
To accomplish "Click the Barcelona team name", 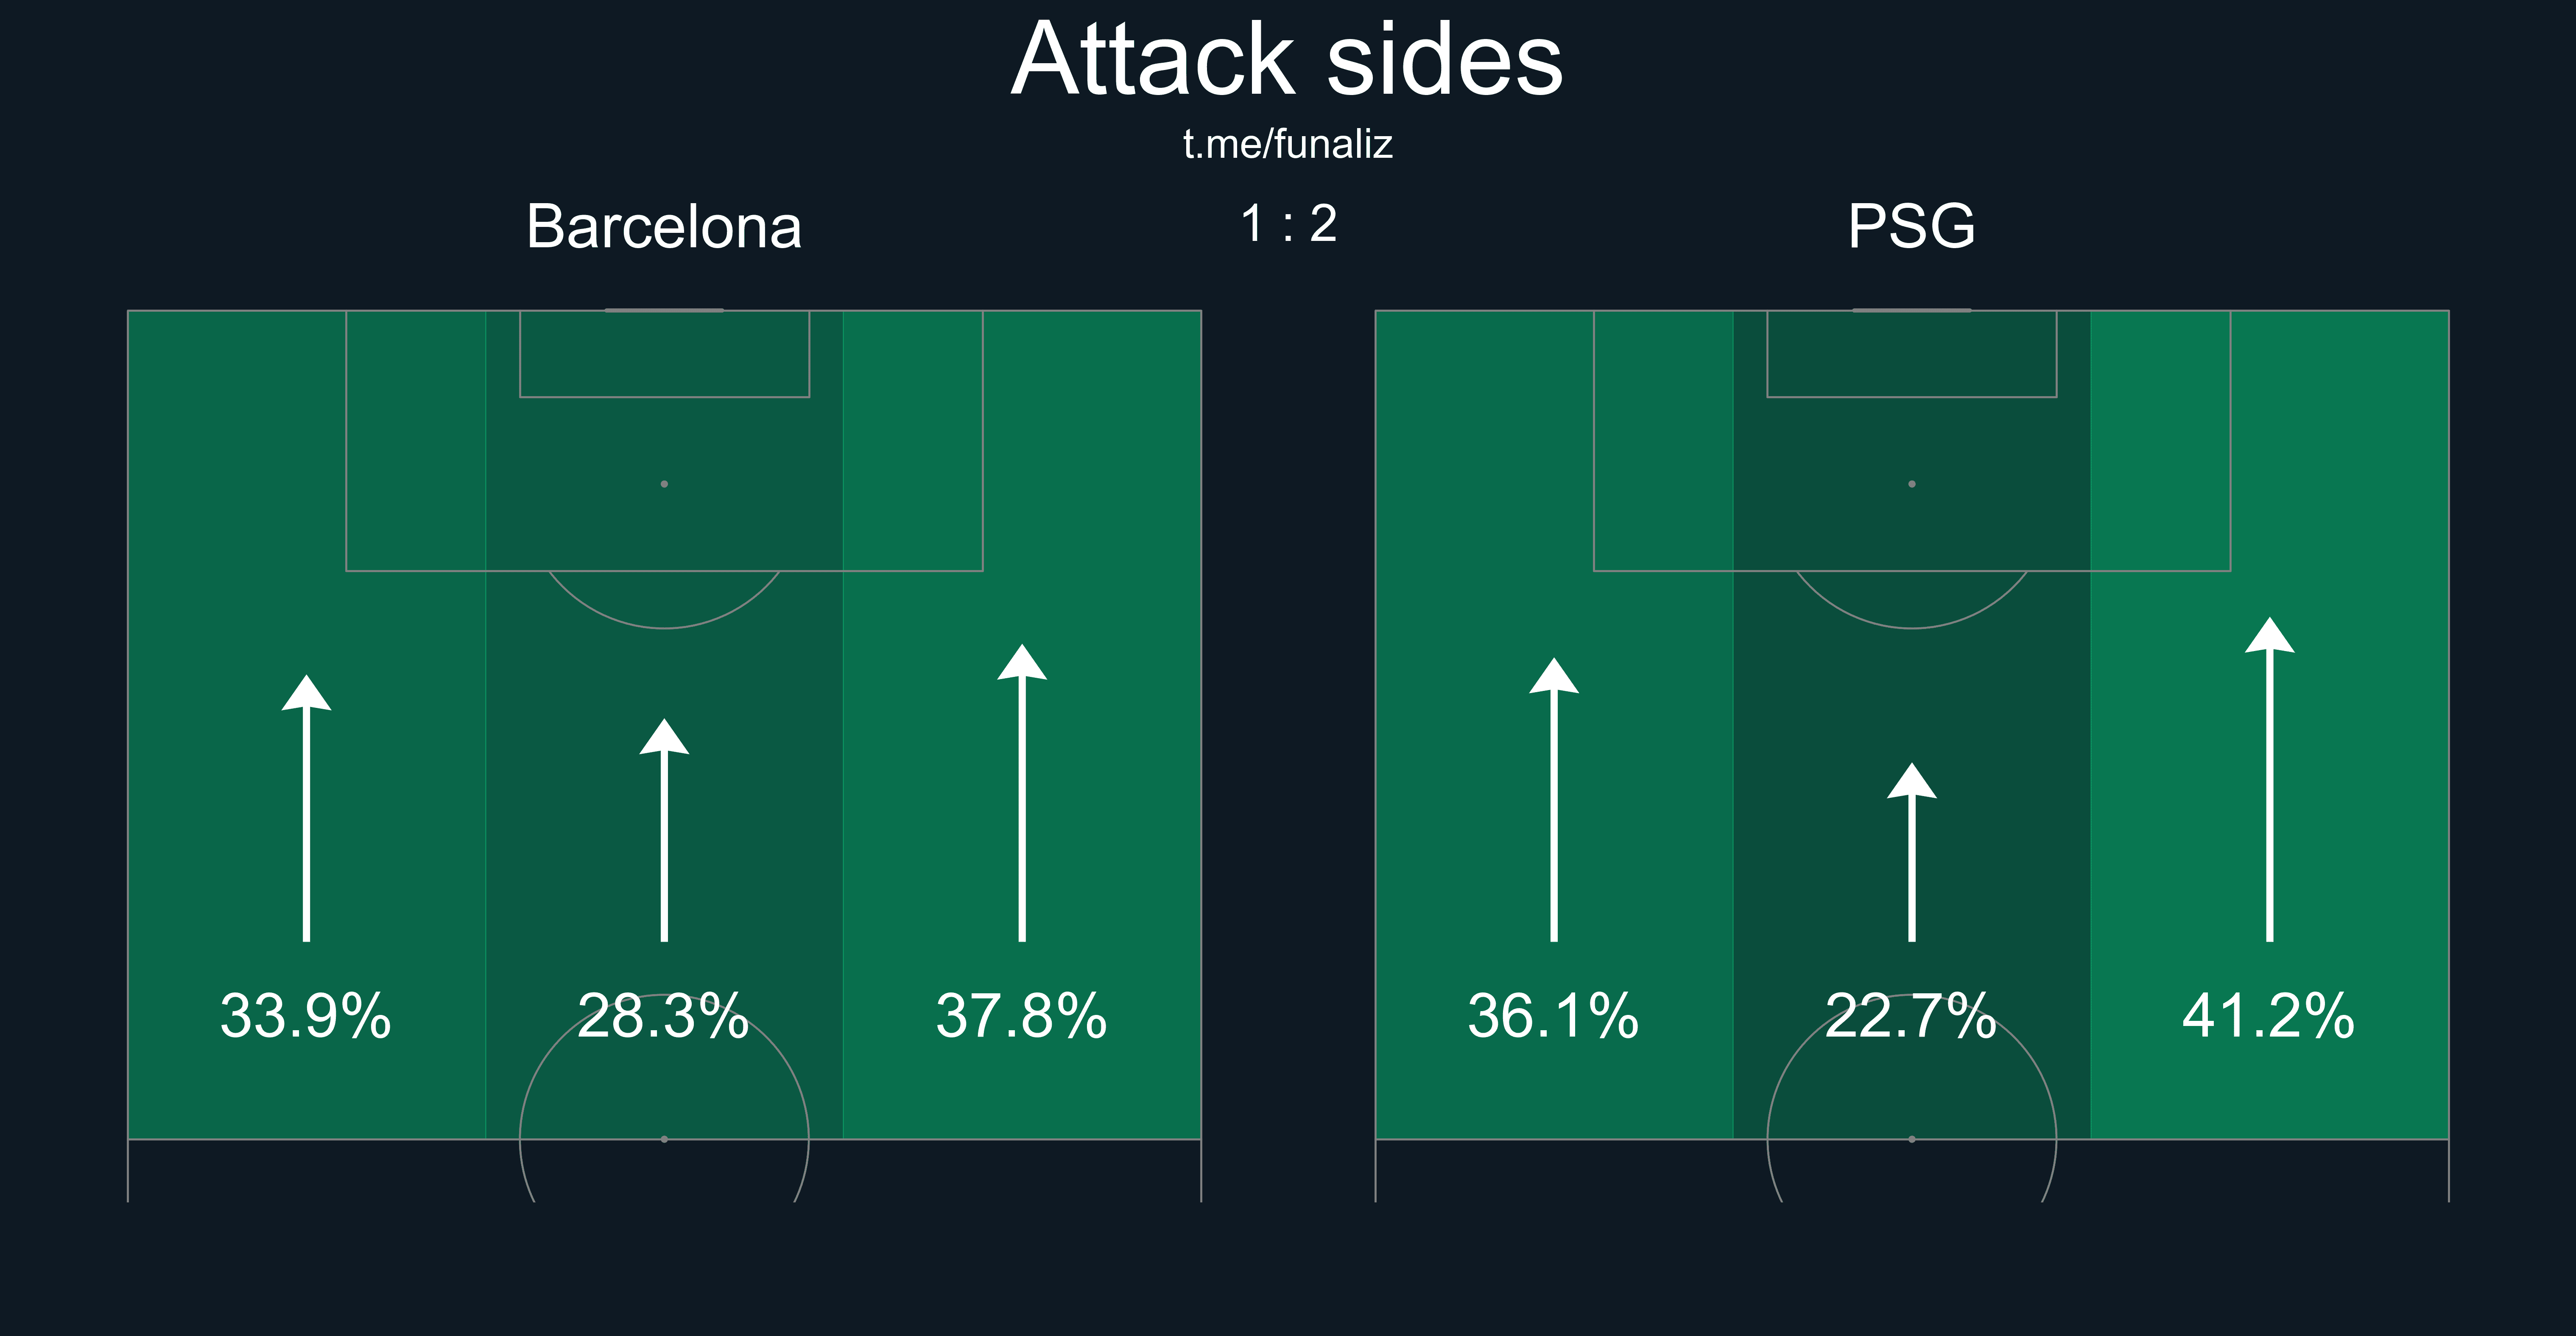I will point(664,227).
